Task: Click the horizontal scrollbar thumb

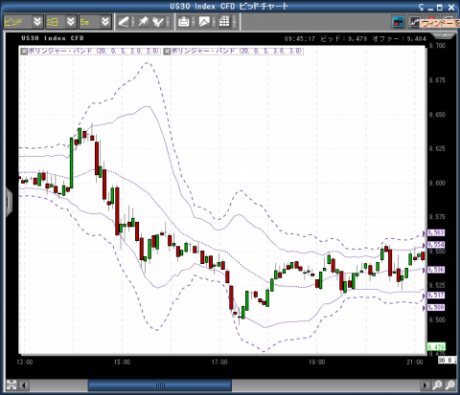Action: click(x=160, y=385)
